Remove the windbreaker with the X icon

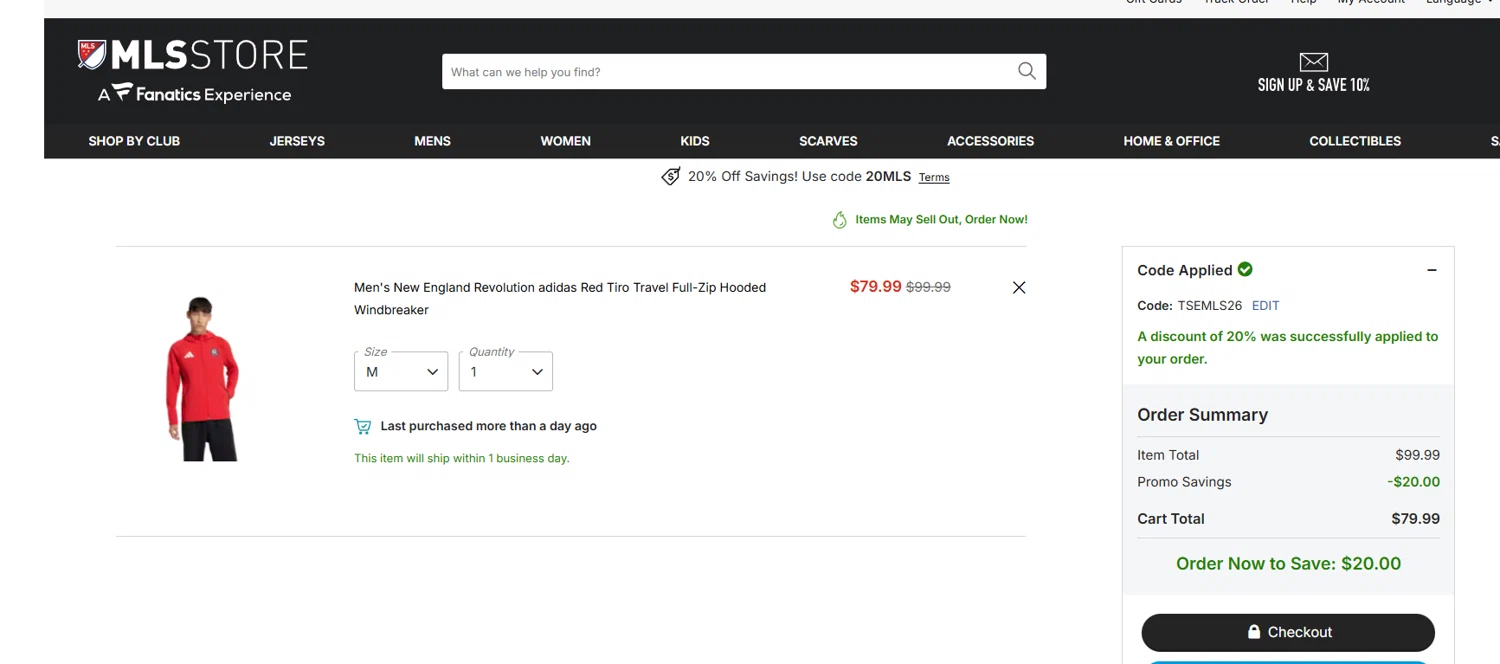pos(1019,287)
